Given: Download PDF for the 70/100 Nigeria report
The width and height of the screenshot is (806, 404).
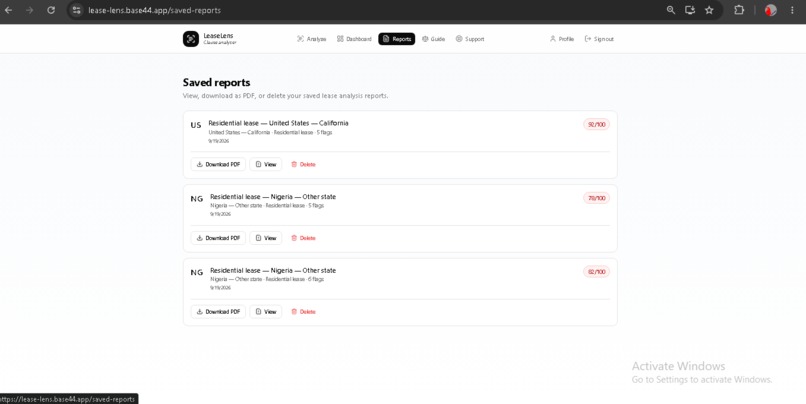Looking at the screenshot, I should pyautogui.click(x=218, y=238).
